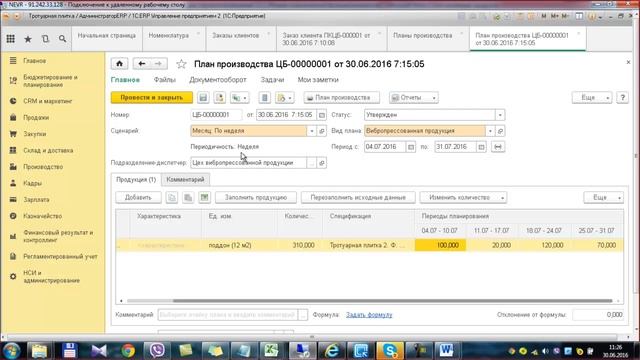Open the Зарплата section in sidebar
Image resolution: width=640 pixels, height=360 pixels.
click(36, 200)
